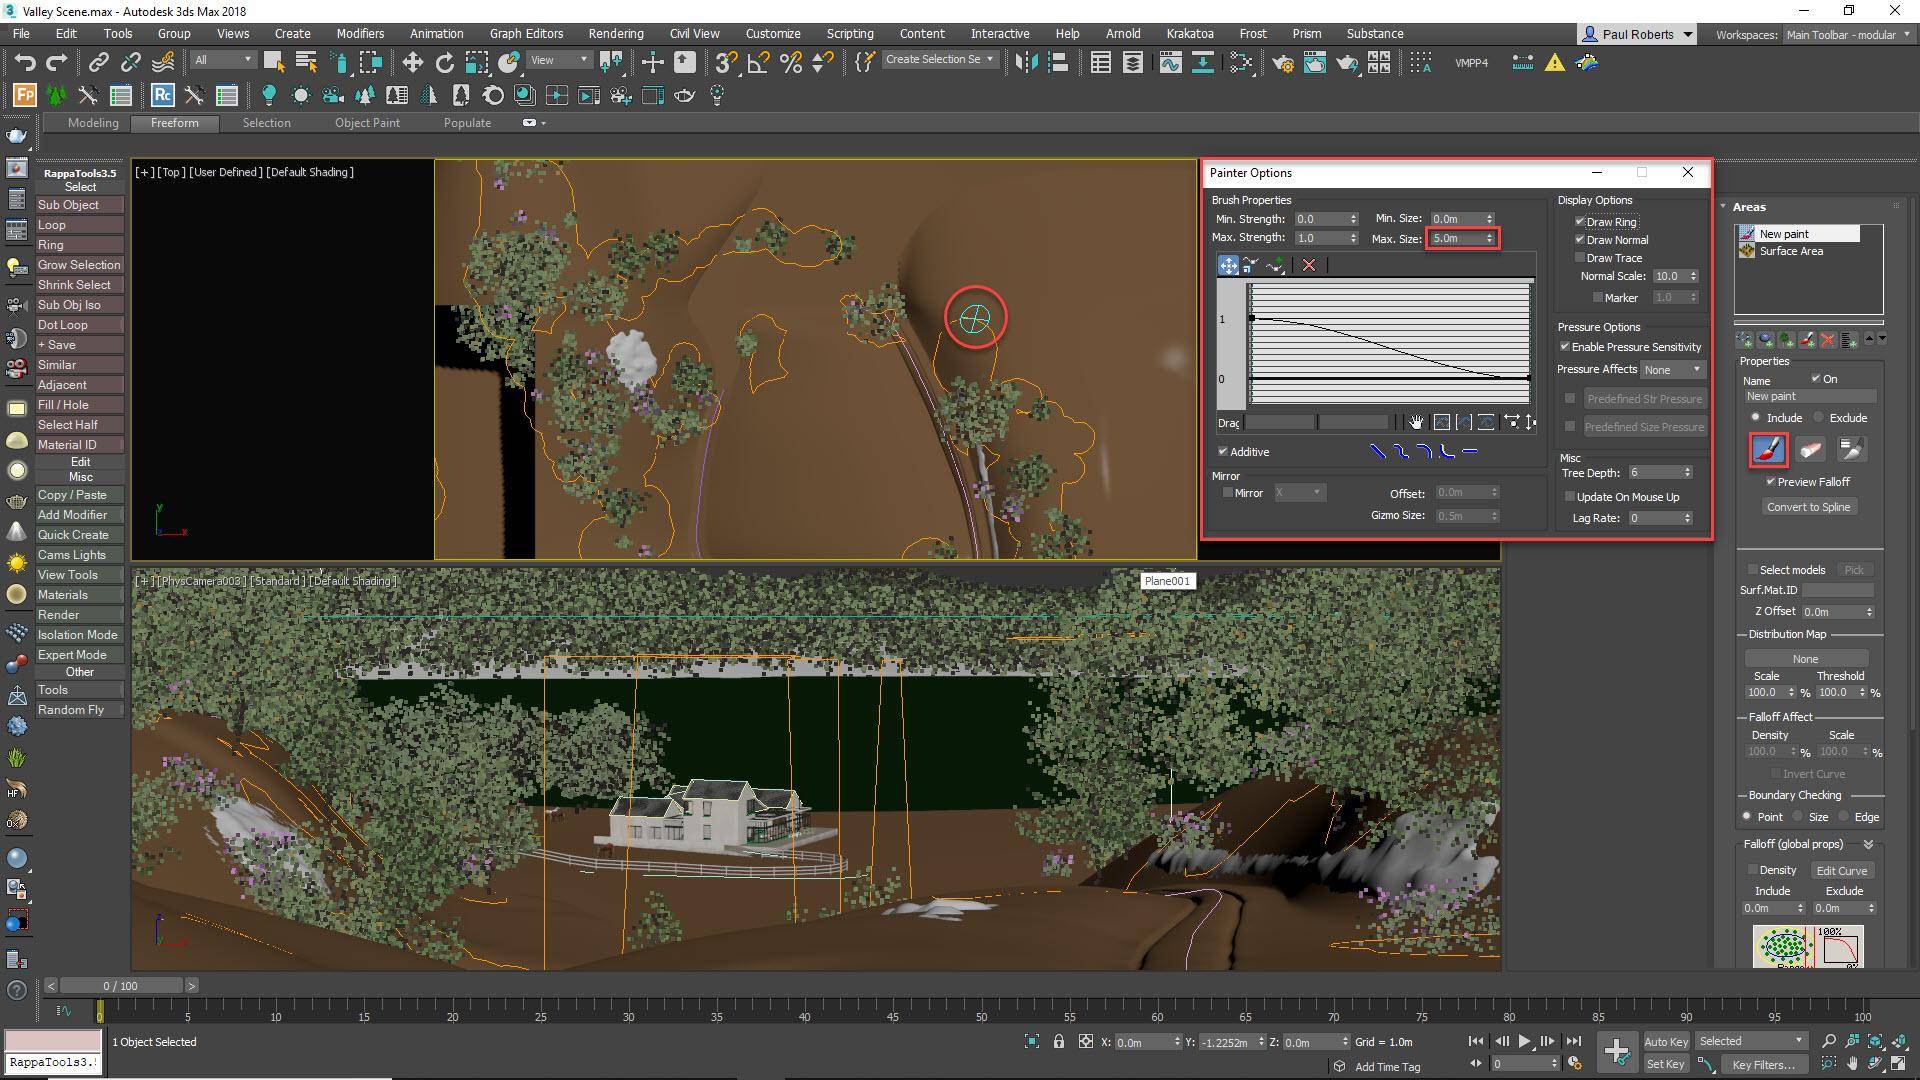Click the Convert to Spline button
This screenshot has height=1080, width=1920.
coord(1808,506)
